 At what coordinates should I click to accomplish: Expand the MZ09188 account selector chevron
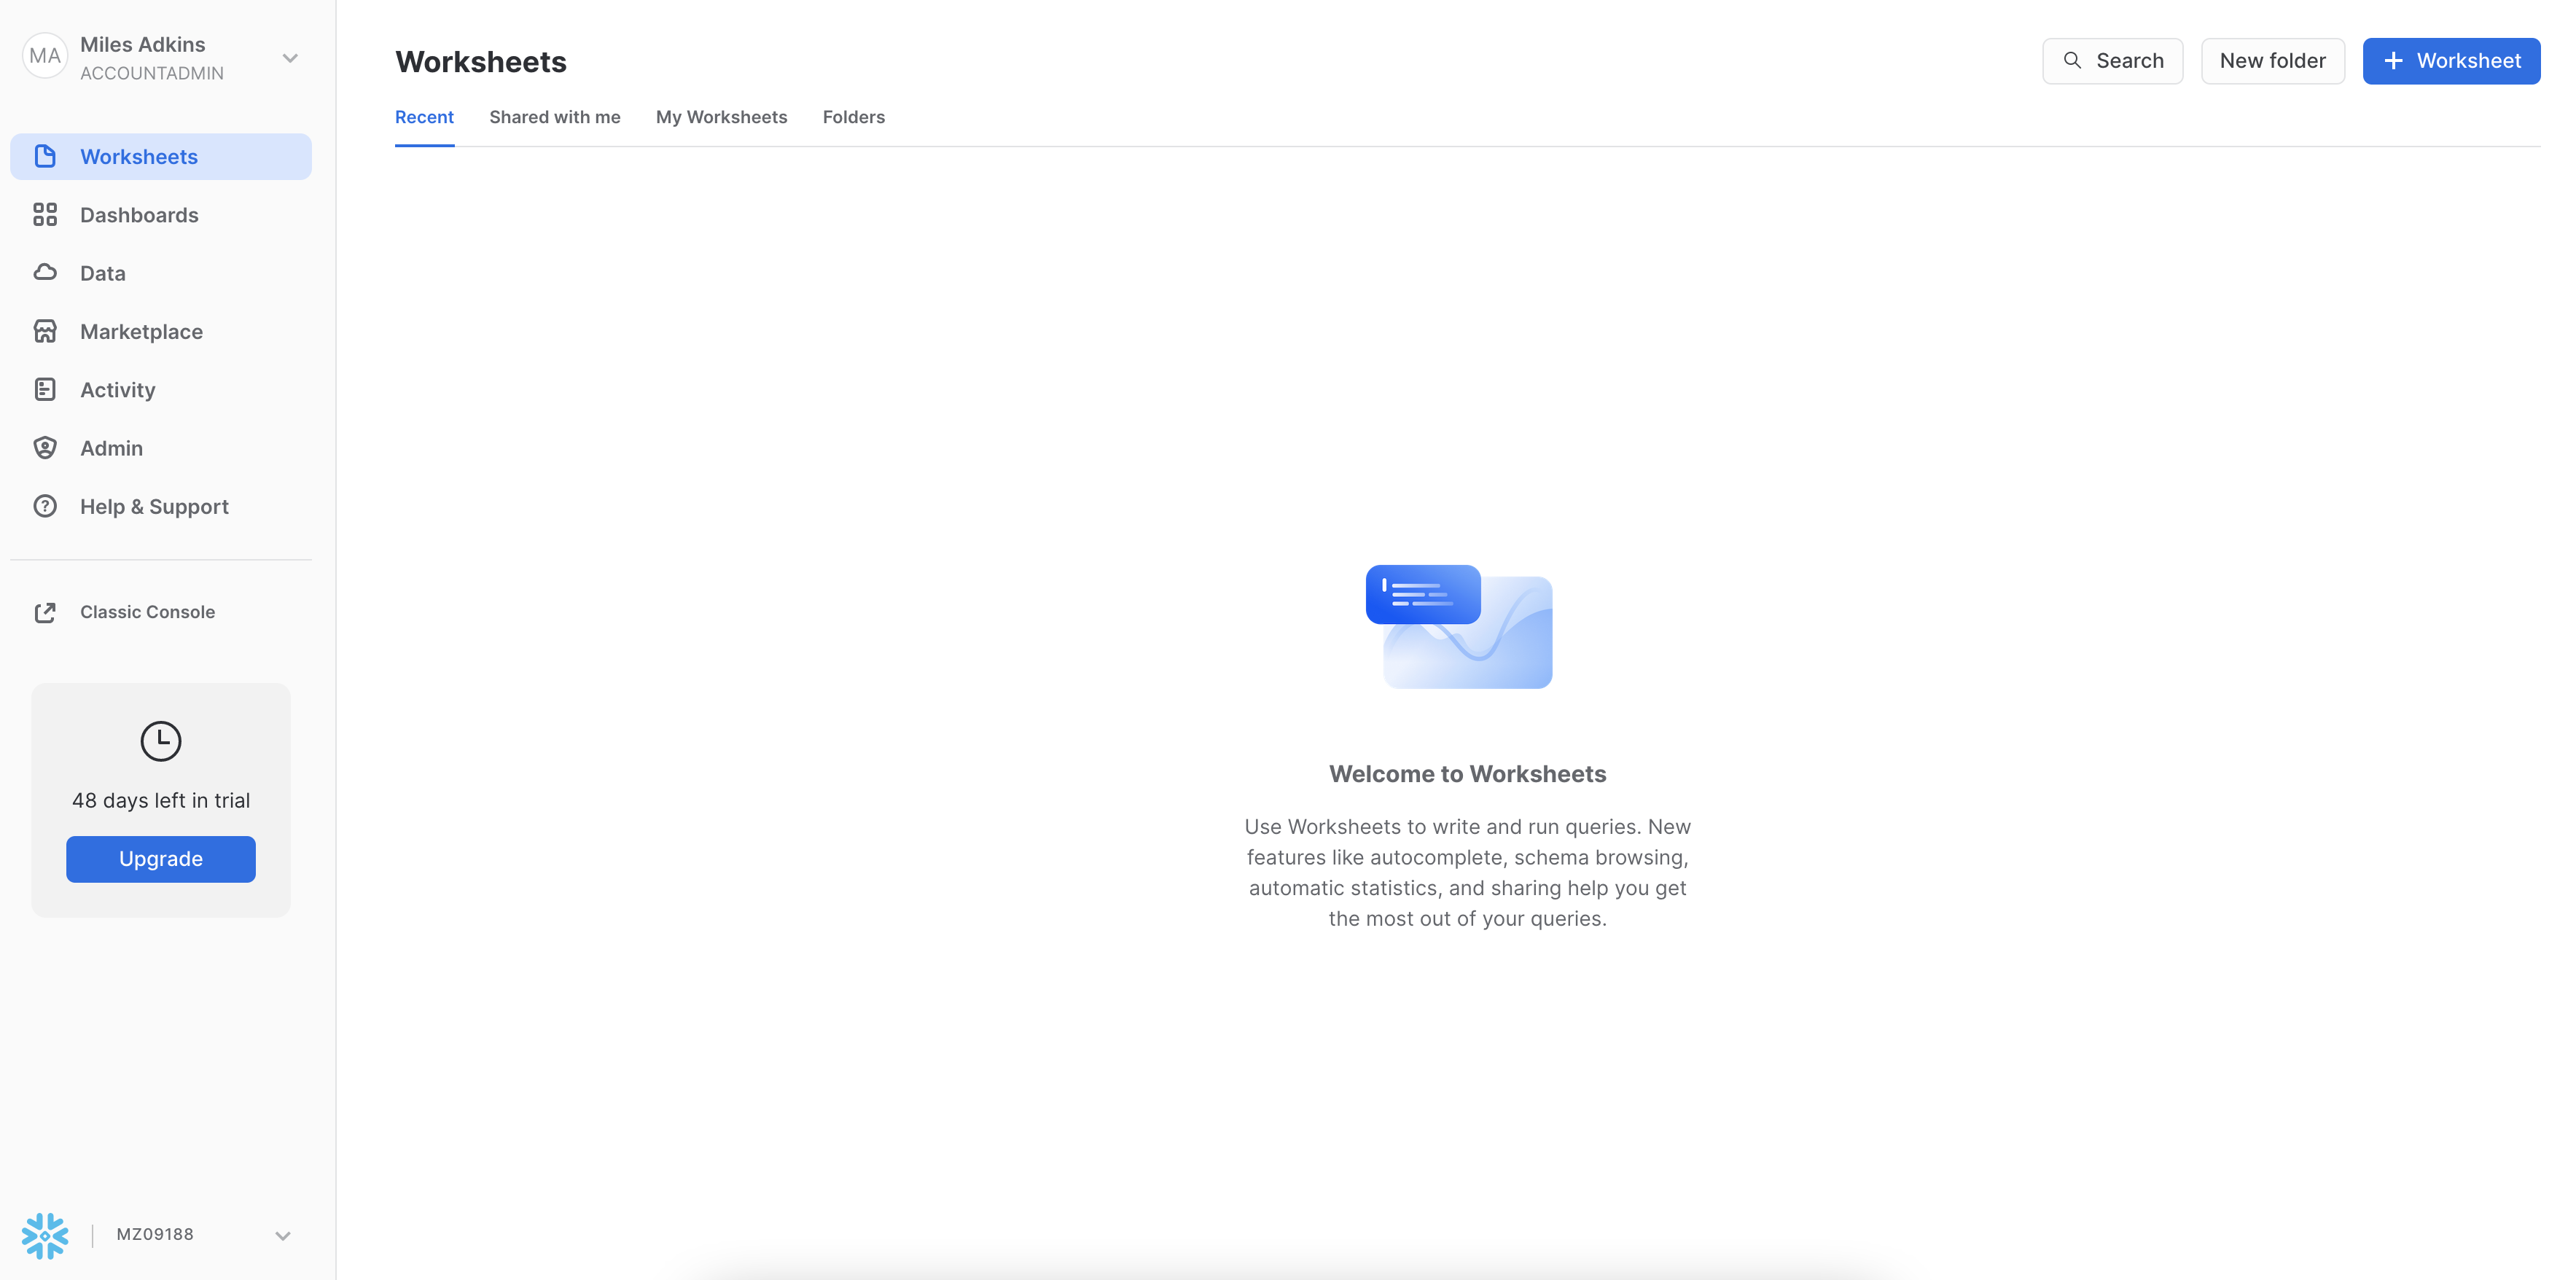283,1236
